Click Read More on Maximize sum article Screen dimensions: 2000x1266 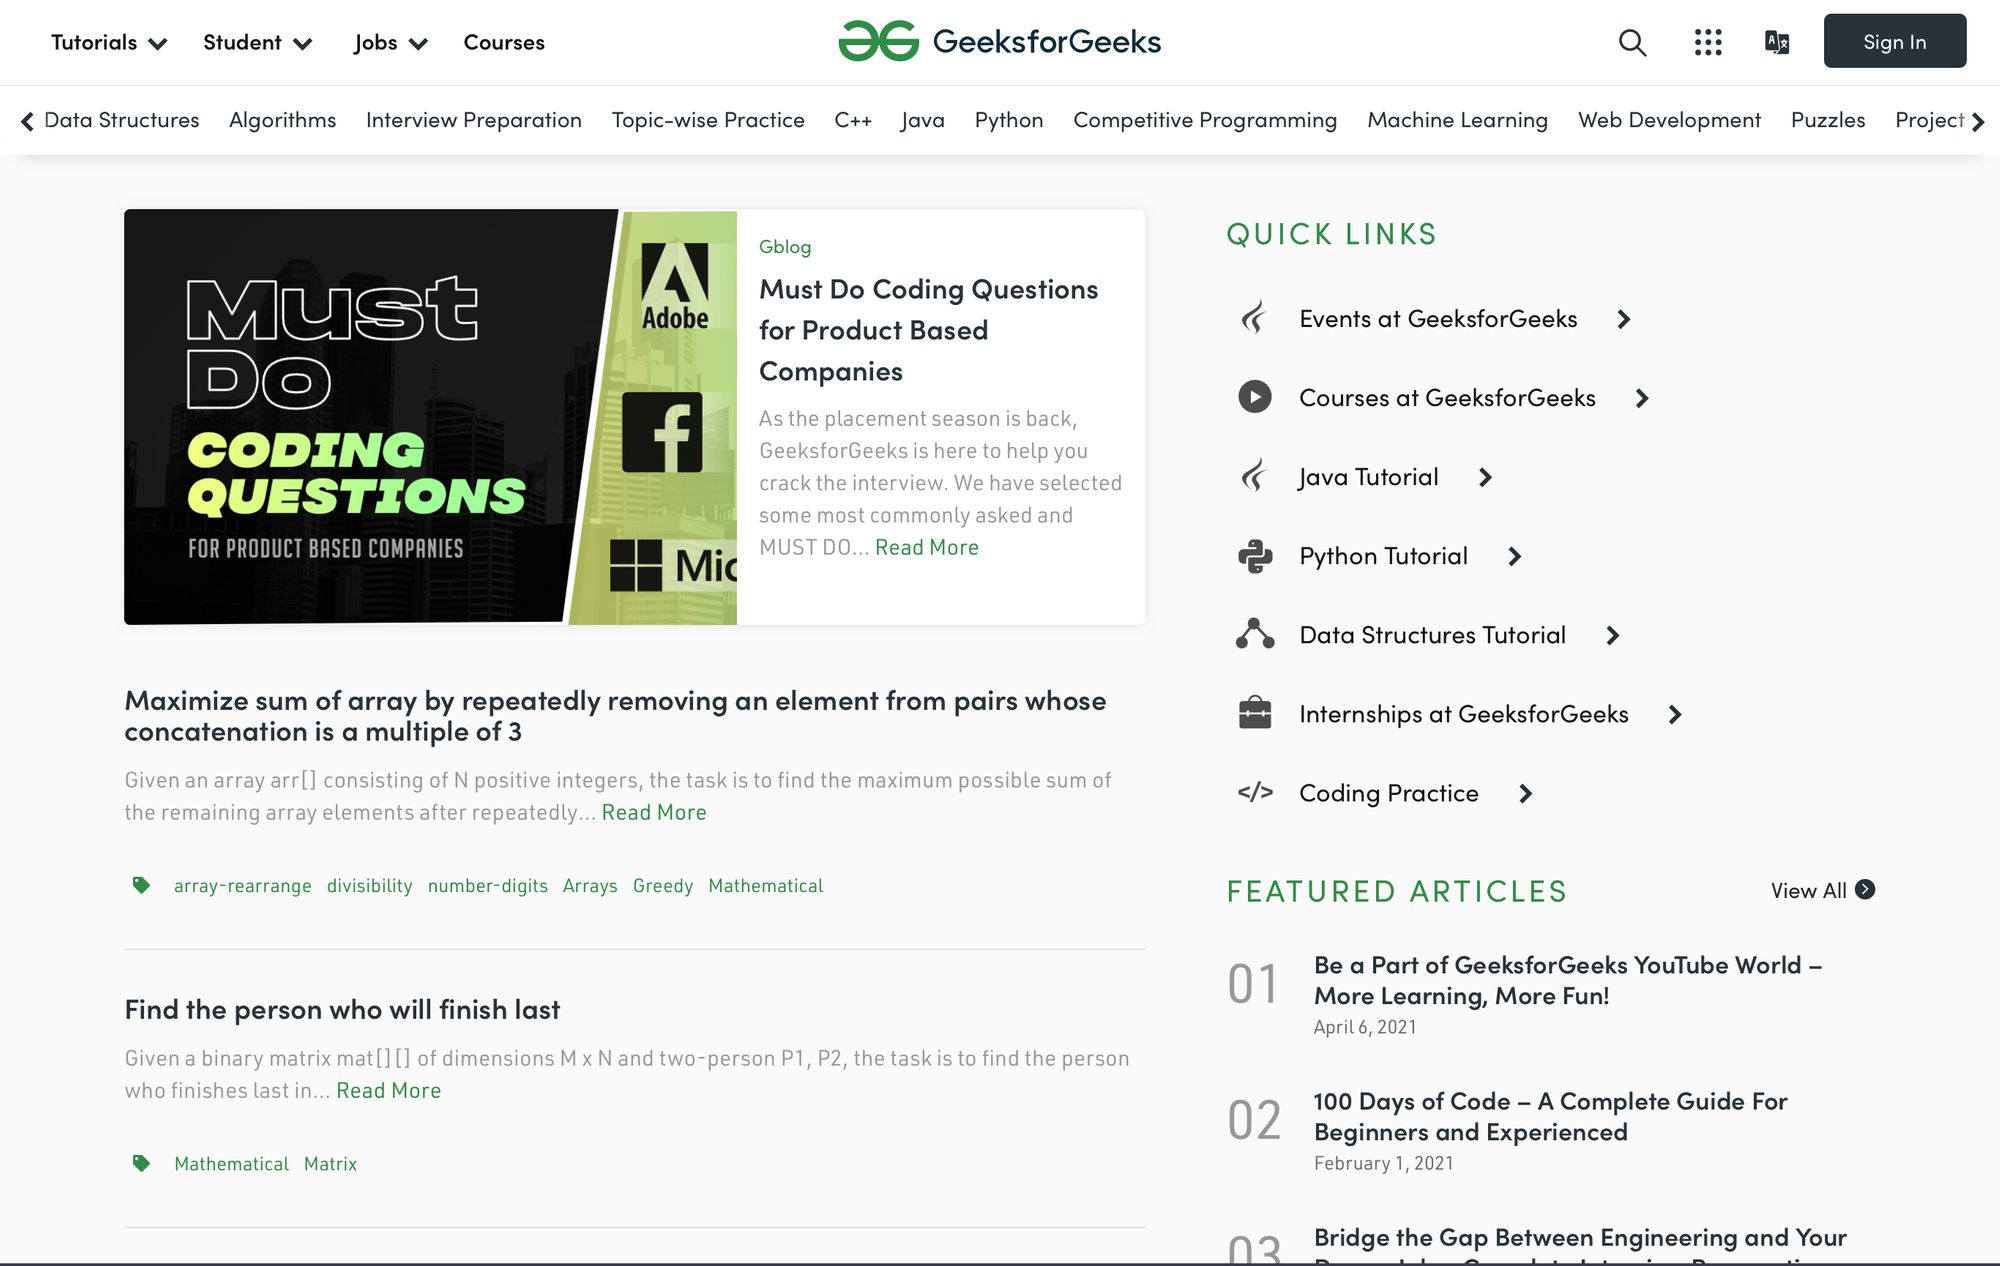654,812
